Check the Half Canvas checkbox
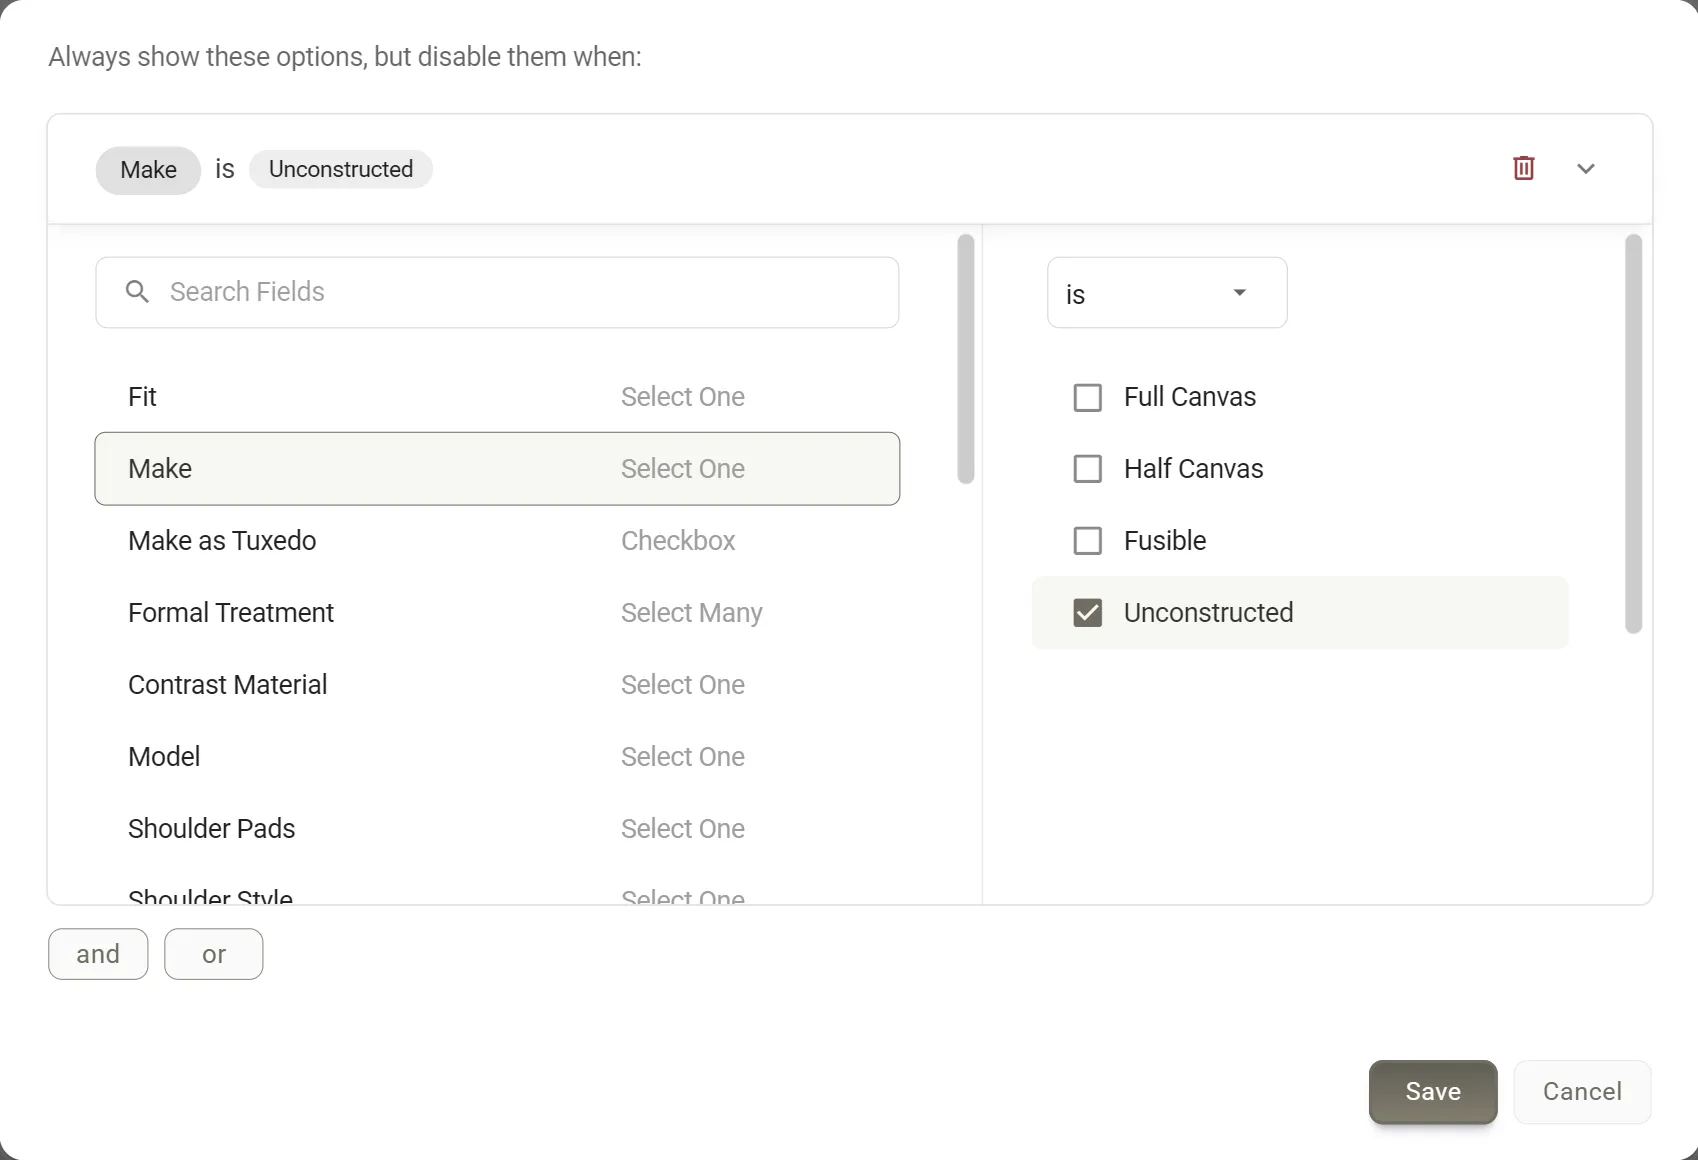Image resolution: width=1698 pixels, height=1160 pixels. coord(1087,469)
